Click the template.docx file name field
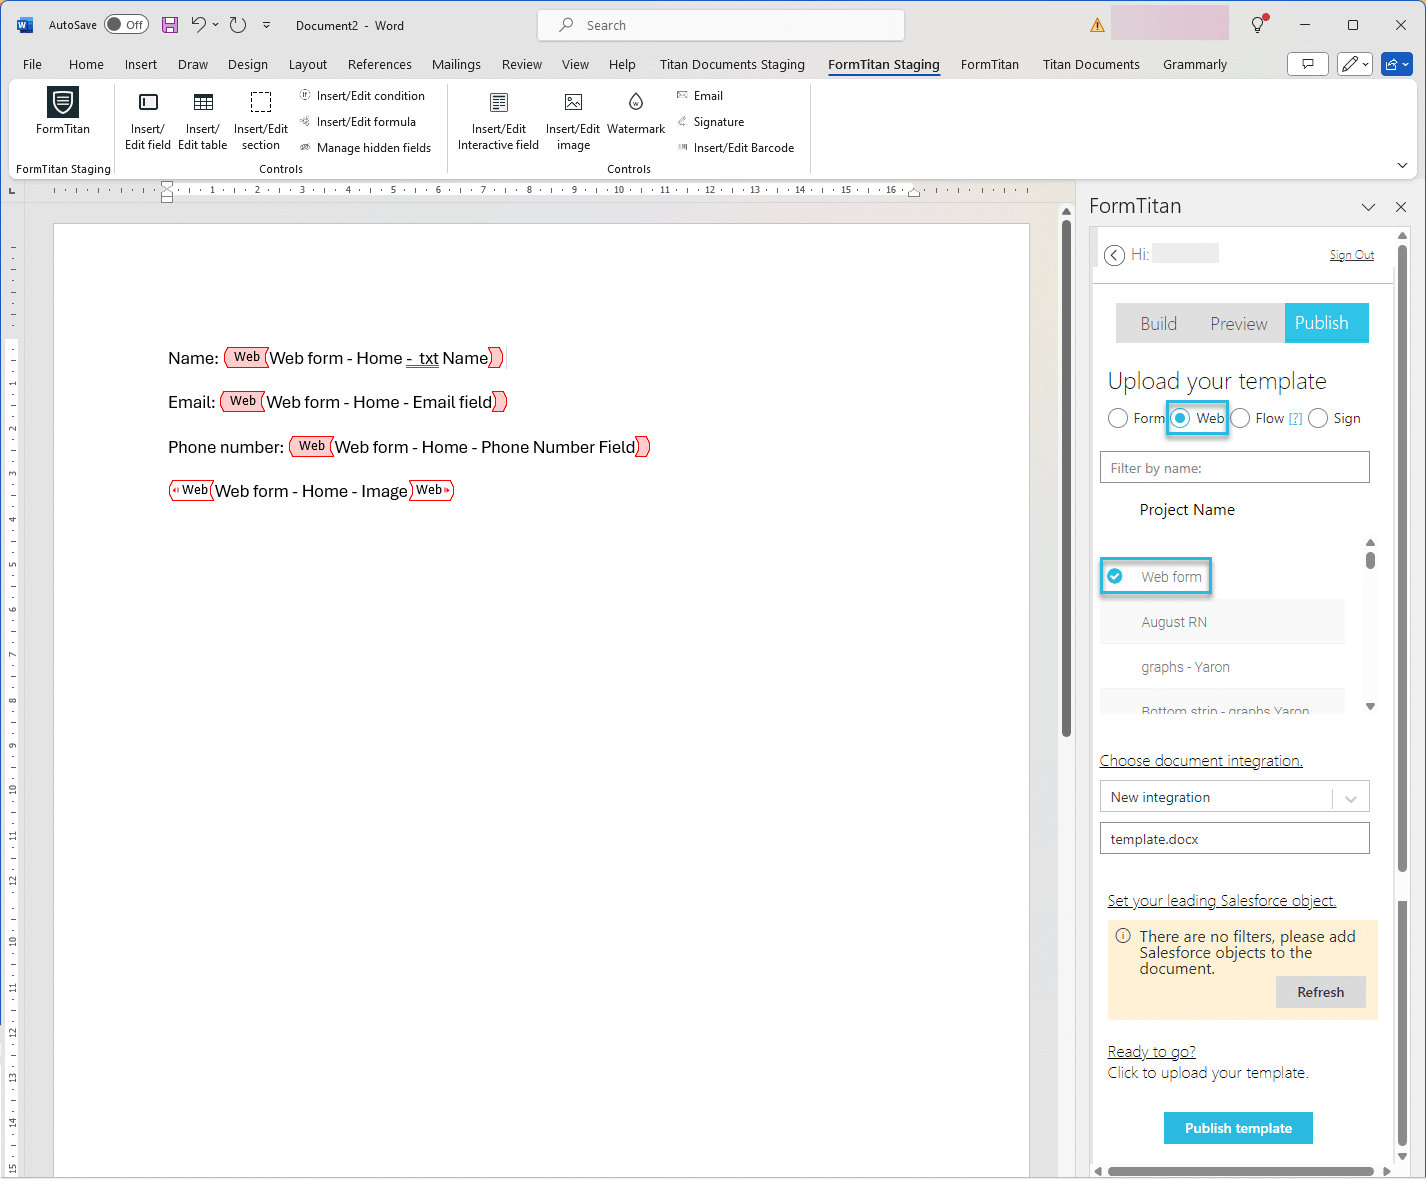Screen dimensions: 1426x1179 pyautogui.click(x=1235, y=838)
